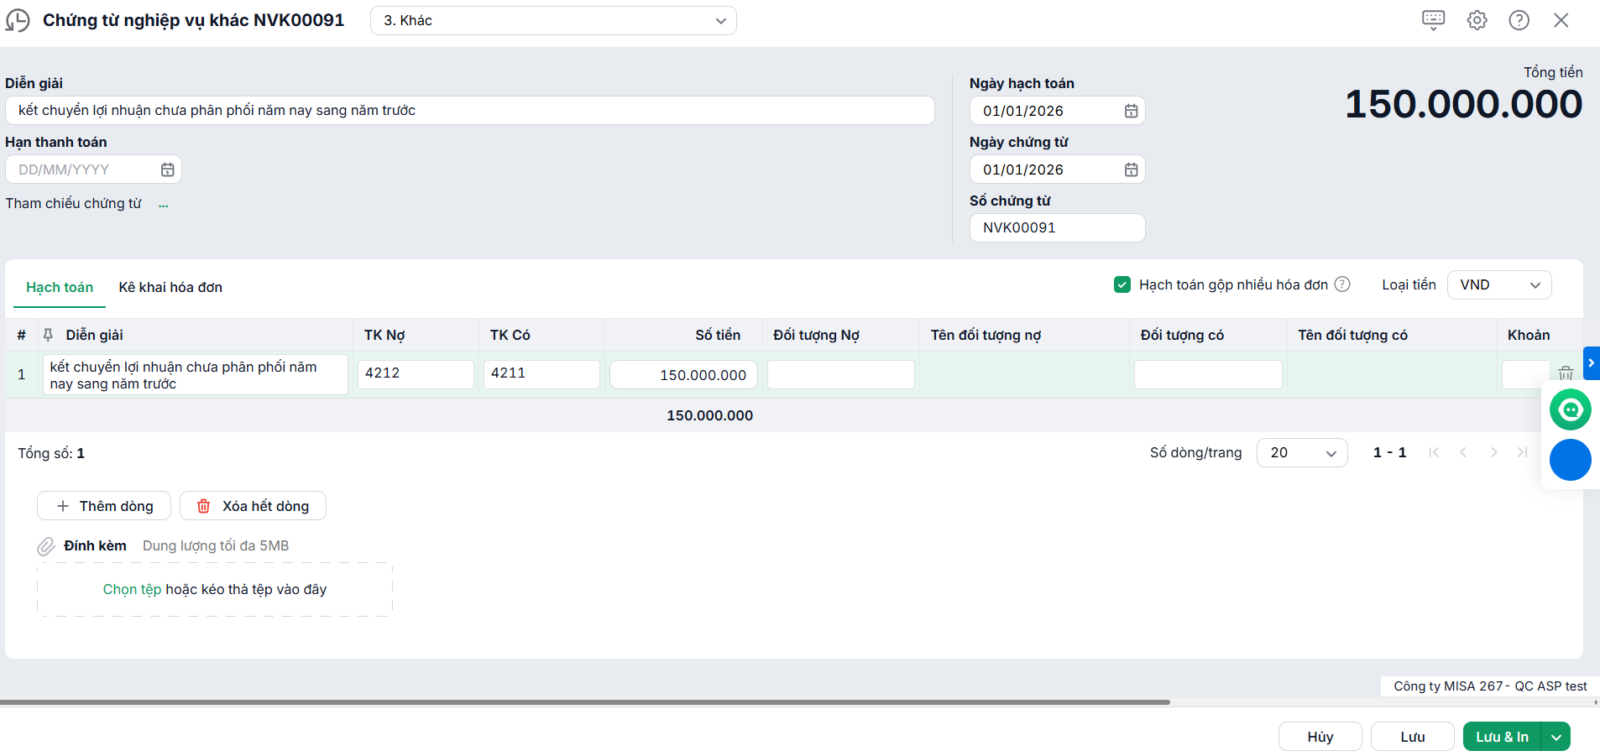The height and width of the screenshot is (756, 1600).
Task: Switch to the Kê khai hóa đơn tab
Action: (171, 287)
